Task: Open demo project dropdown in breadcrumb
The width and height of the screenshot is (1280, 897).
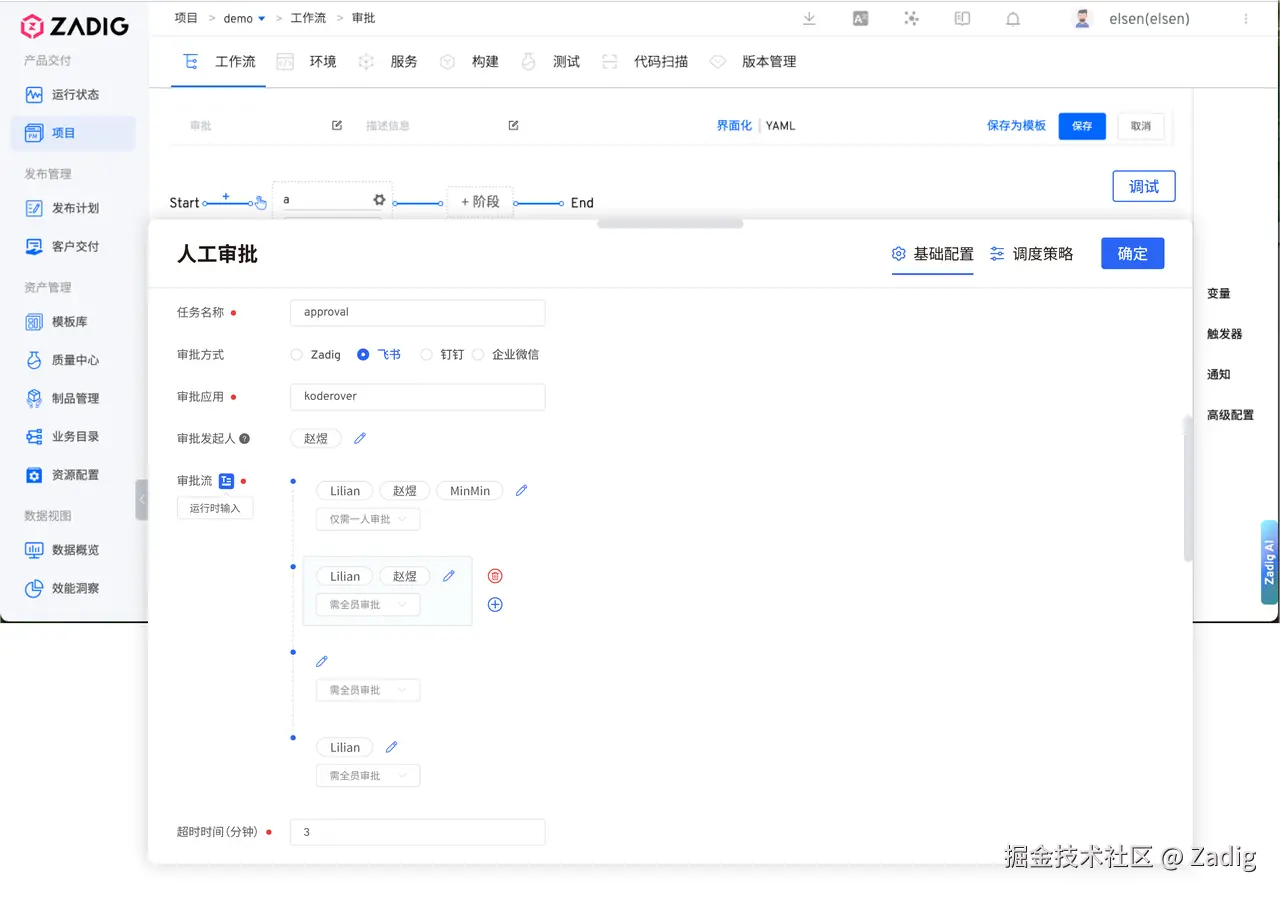Action: coord(245,18)
